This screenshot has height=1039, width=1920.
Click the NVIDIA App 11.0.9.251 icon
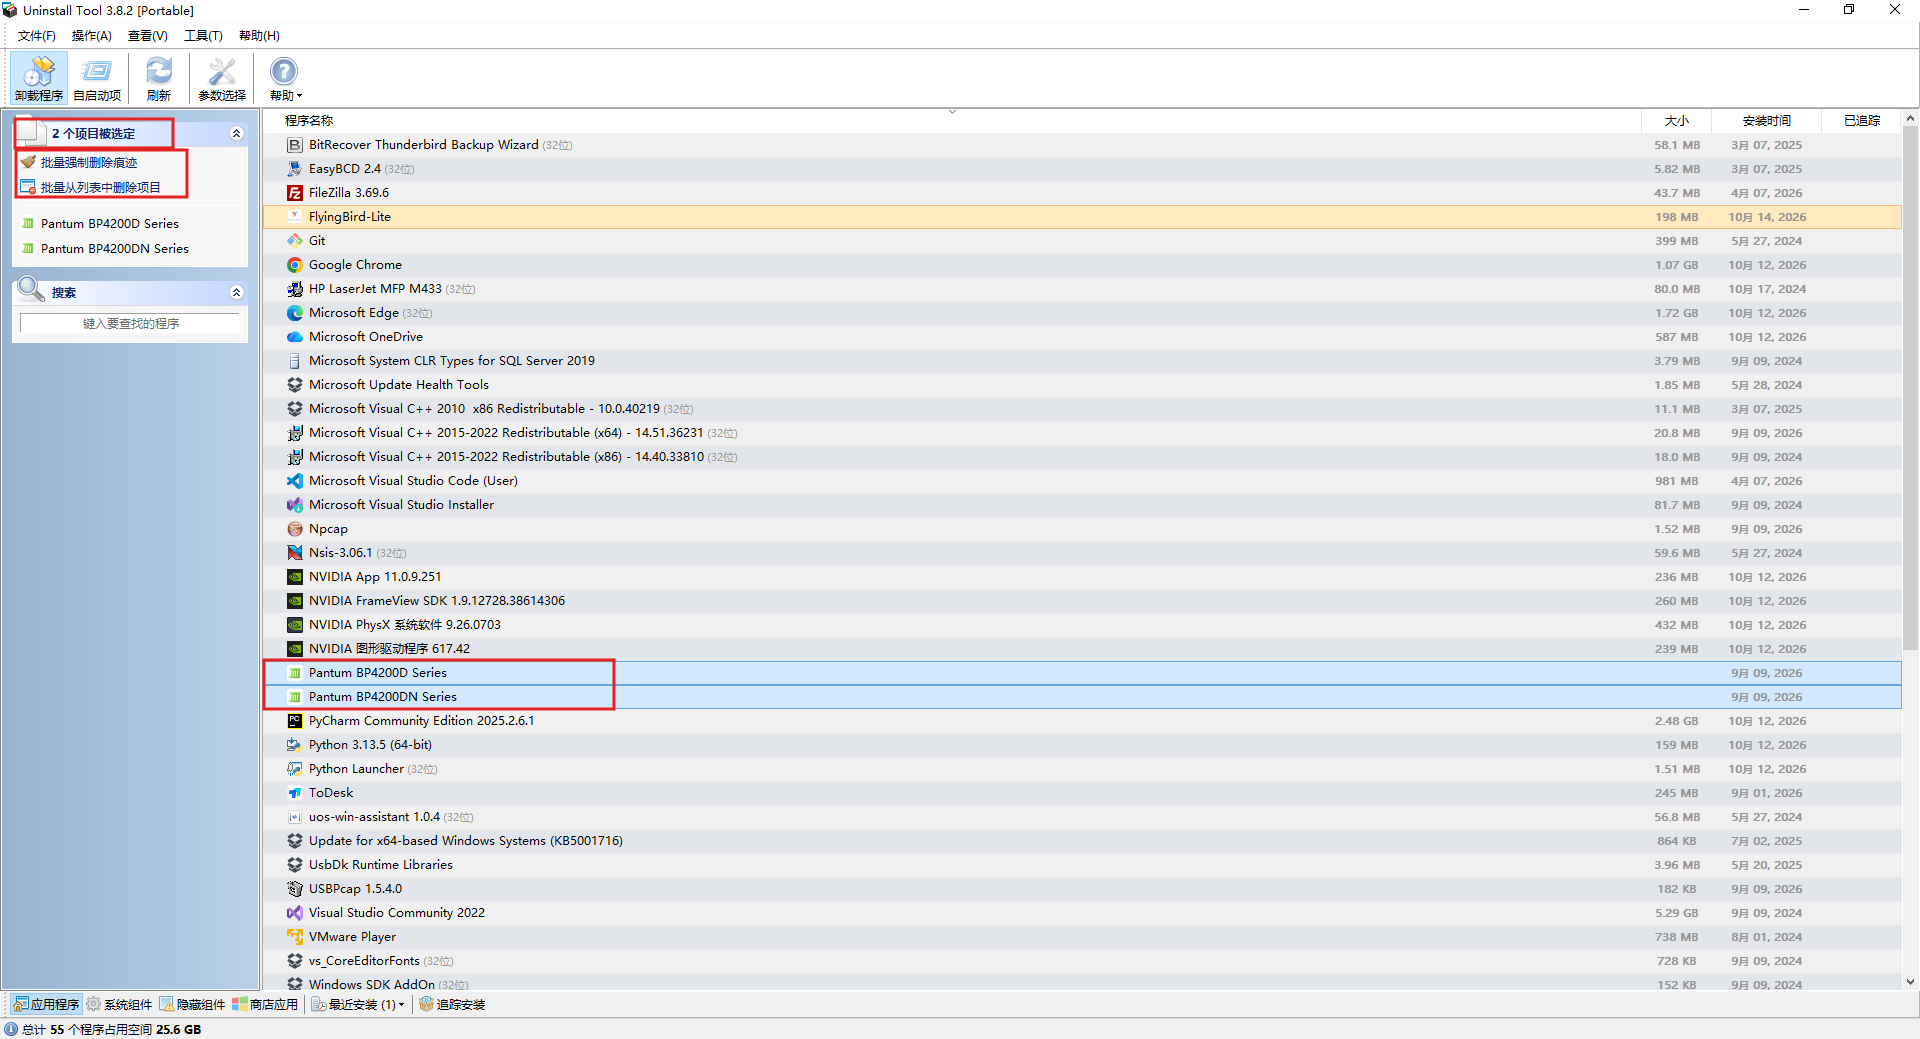coord(295,577)
